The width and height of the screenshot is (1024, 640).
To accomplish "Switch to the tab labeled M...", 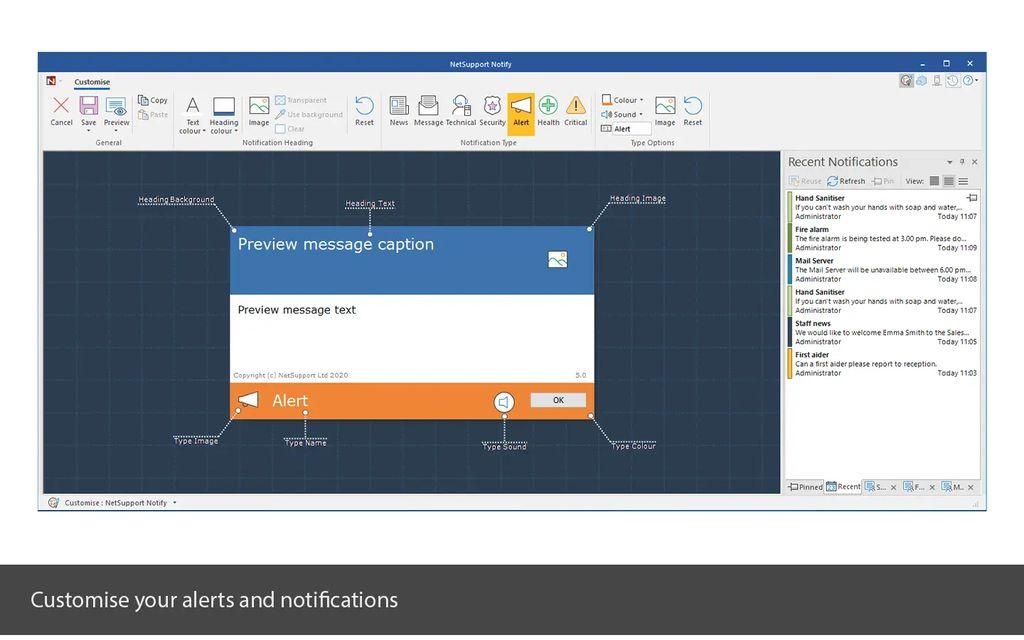I will point(953,487).
